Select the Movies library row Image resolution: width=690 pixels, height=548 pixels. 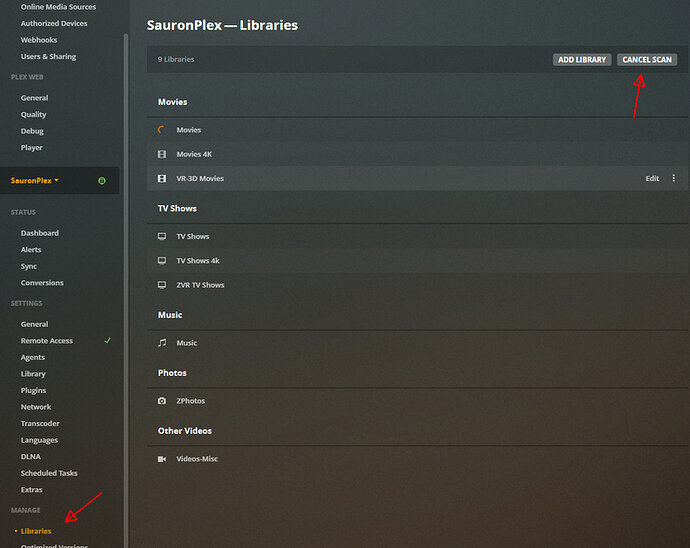coord(417,130)
